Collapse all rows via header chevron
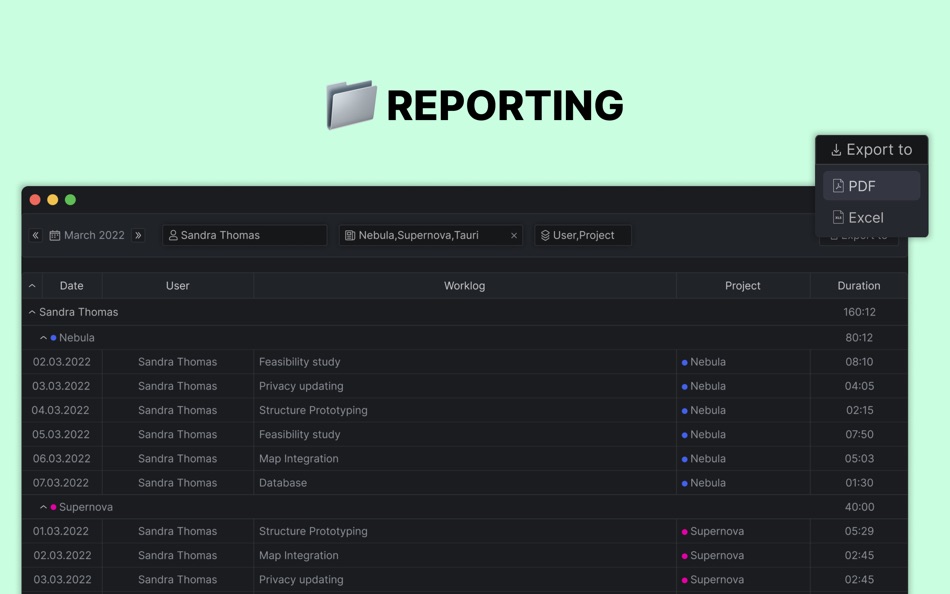950x594 pixels. (32, 285)
